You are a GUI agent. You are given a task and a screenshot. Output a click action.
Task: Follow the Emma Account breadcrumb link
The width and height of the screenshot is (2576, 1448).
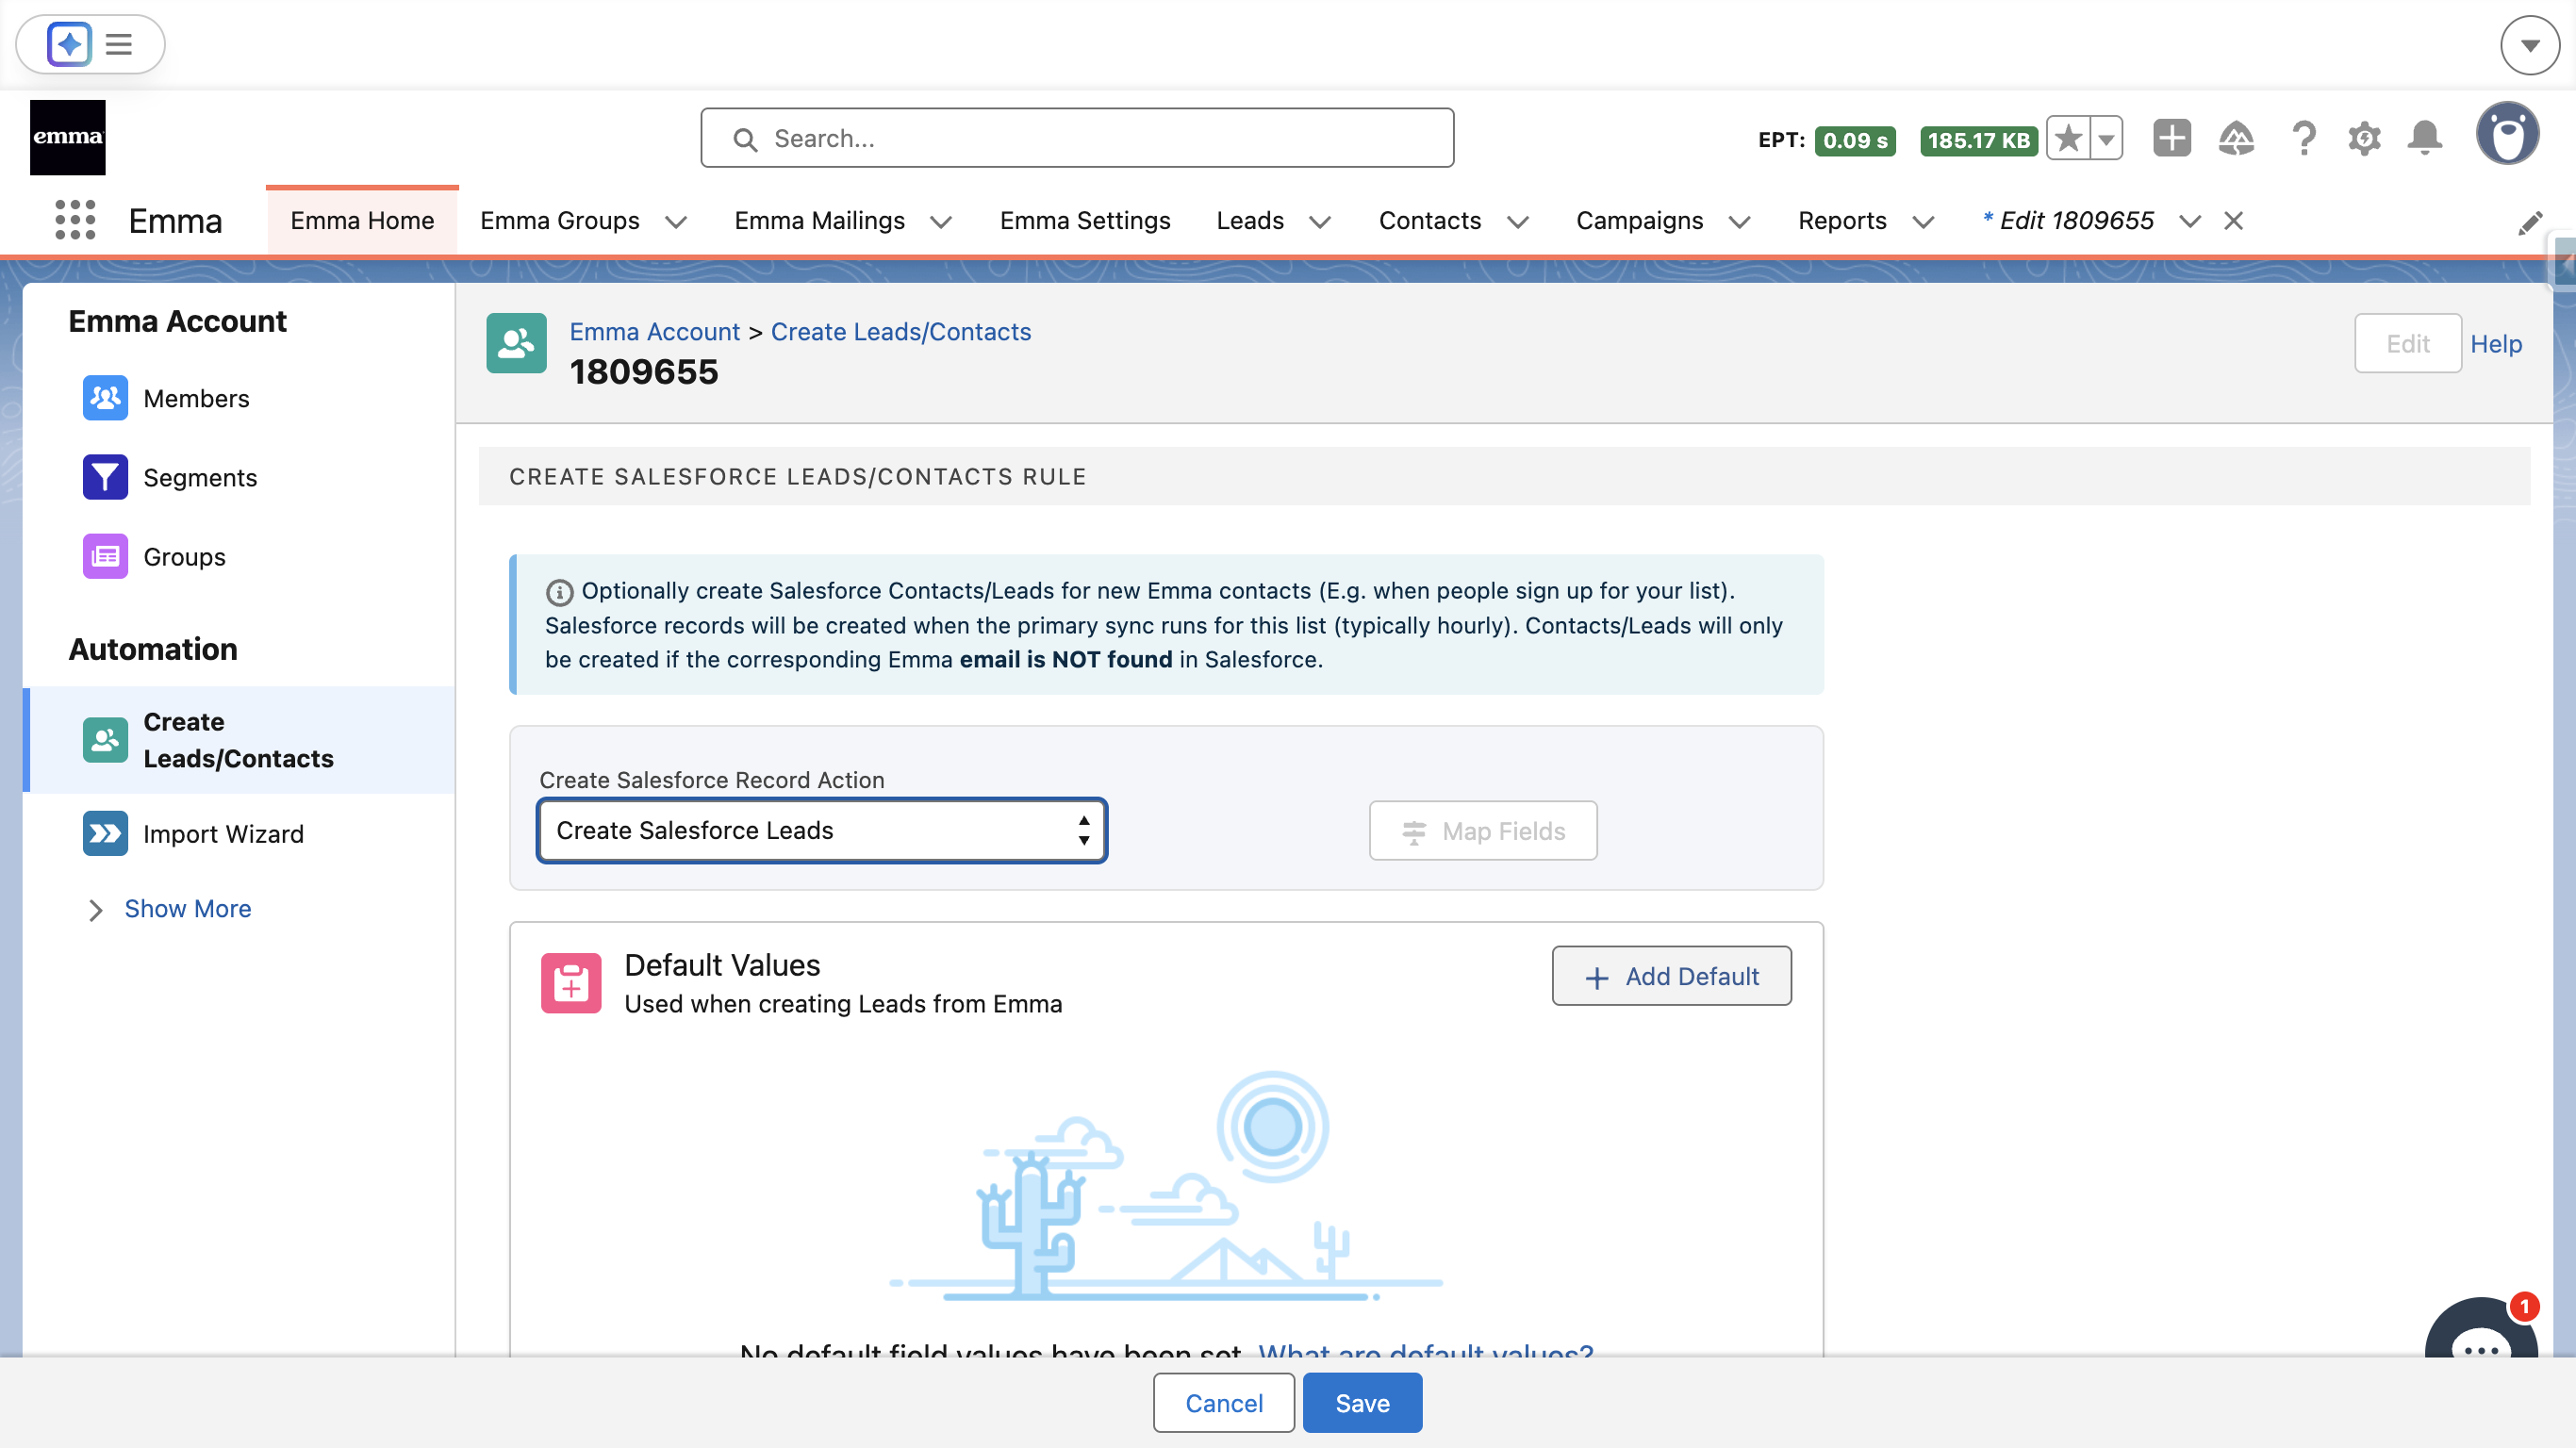pyautogui.click(x=654, y=331)
